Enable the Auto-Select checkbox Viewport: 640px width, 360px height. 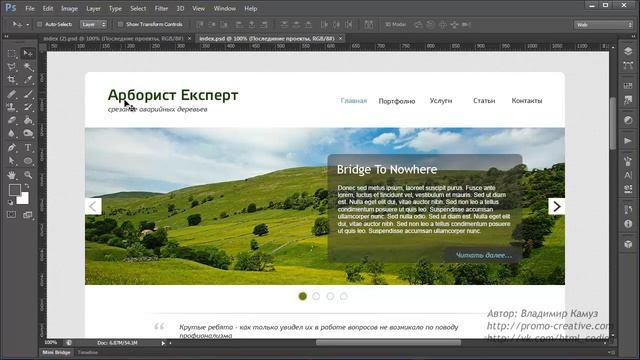coord(40,24)
